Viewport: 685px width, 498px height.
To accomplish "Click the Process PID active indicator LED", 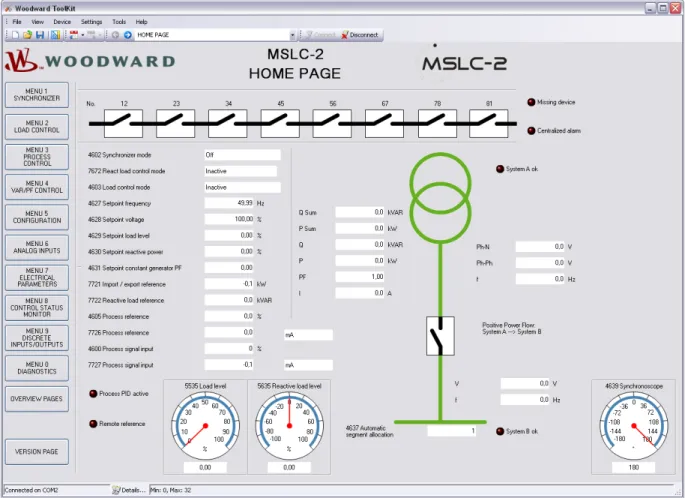I will click(x=93, y=394).
